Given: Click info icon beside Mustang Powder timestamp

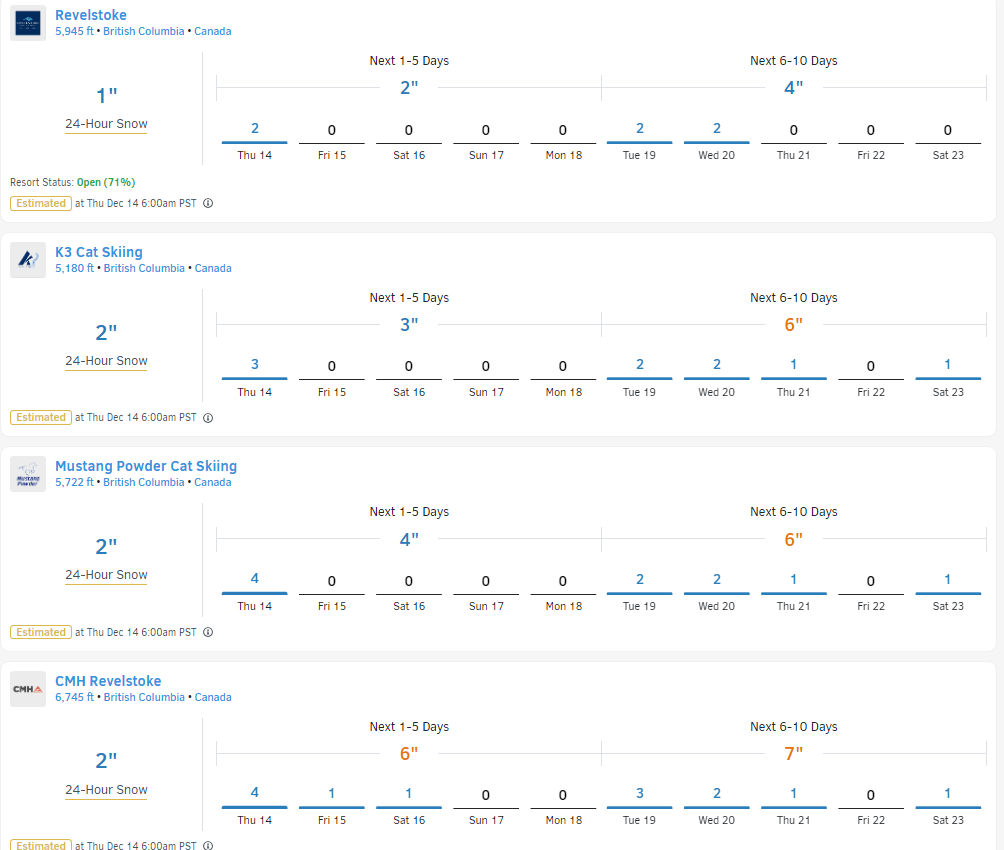Looking at the screenshot, I should point(208,632).
